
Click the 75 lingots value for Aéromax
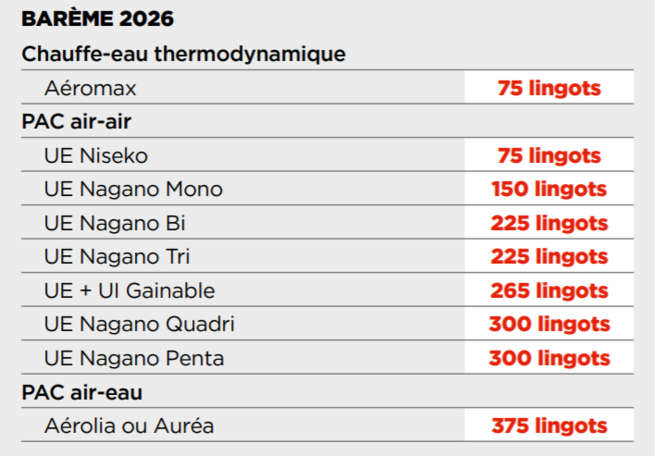point(549,88)
